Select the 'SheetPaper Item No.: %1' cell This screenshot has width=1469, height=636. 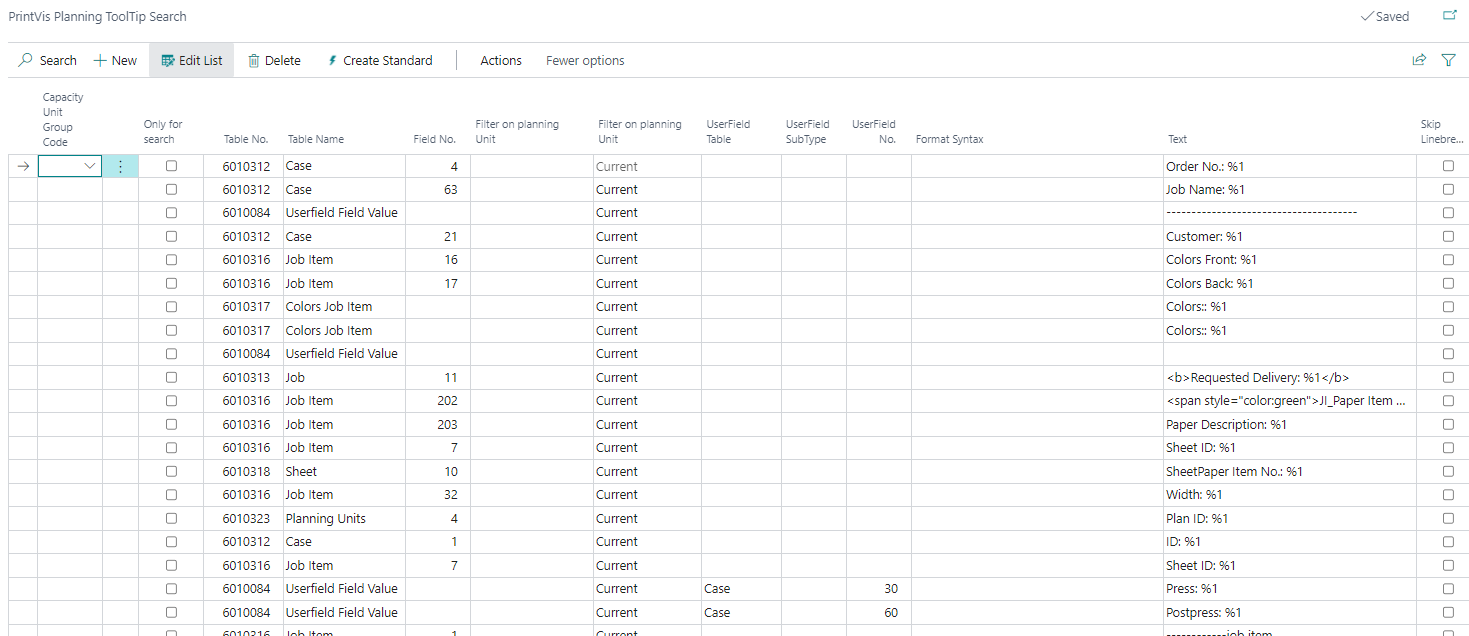pos(1290,472)
